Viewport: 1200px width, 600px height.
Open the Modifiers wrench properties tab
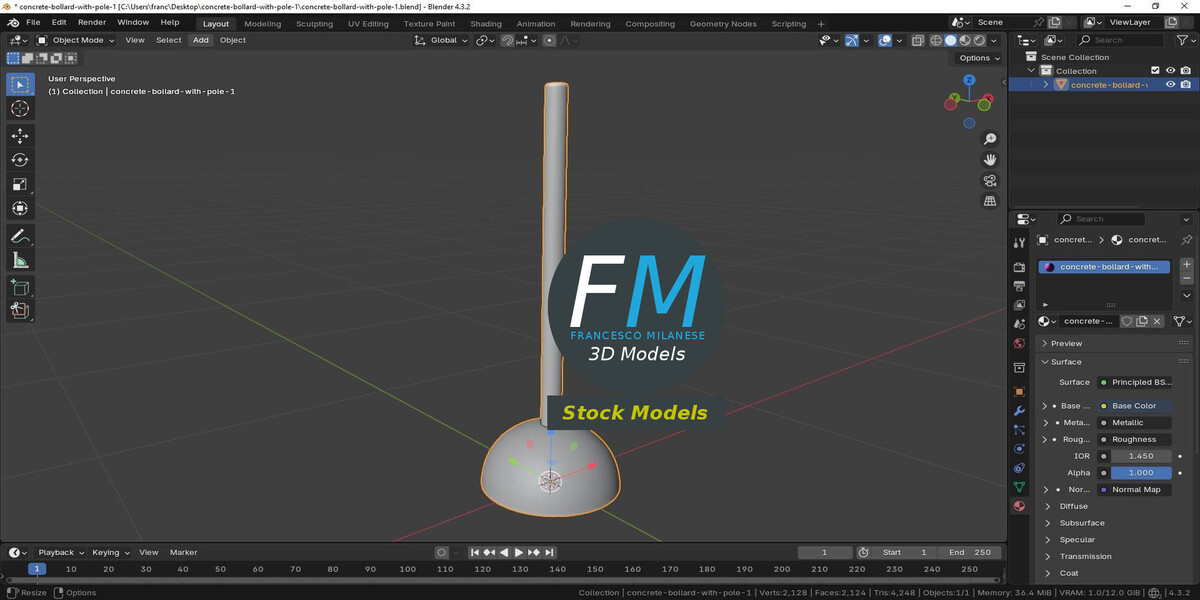[1019, 410]
